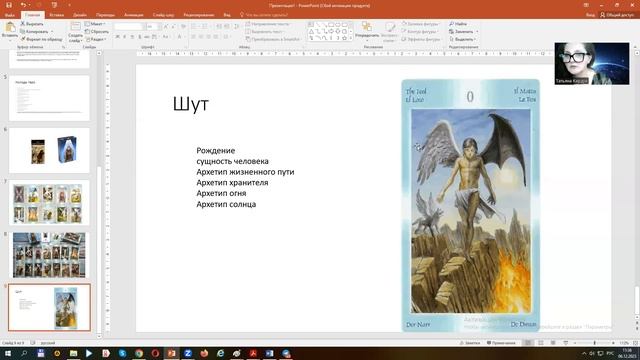Click the Вход sign-in link
The image size is (640, 360).
coord(590,15)
